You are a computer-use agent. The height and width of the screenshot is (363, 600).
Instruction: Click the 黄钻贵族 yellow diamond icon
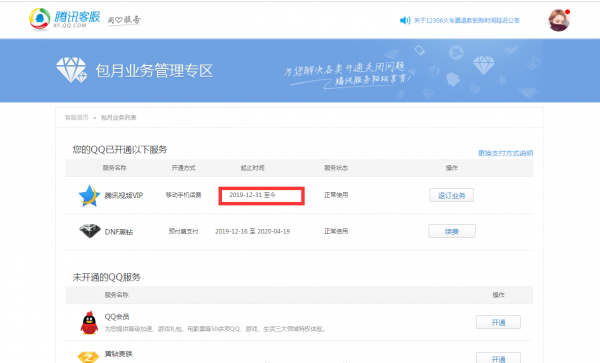coord(88,357)
